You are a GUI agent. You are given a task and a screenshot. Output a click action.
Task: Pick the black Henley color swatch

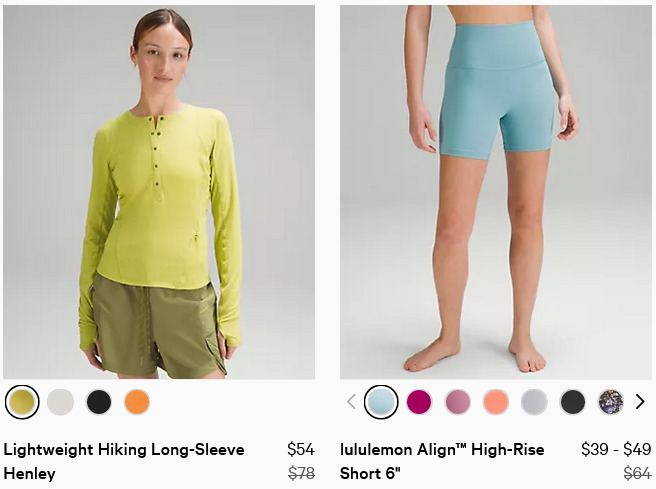point(99,402)
